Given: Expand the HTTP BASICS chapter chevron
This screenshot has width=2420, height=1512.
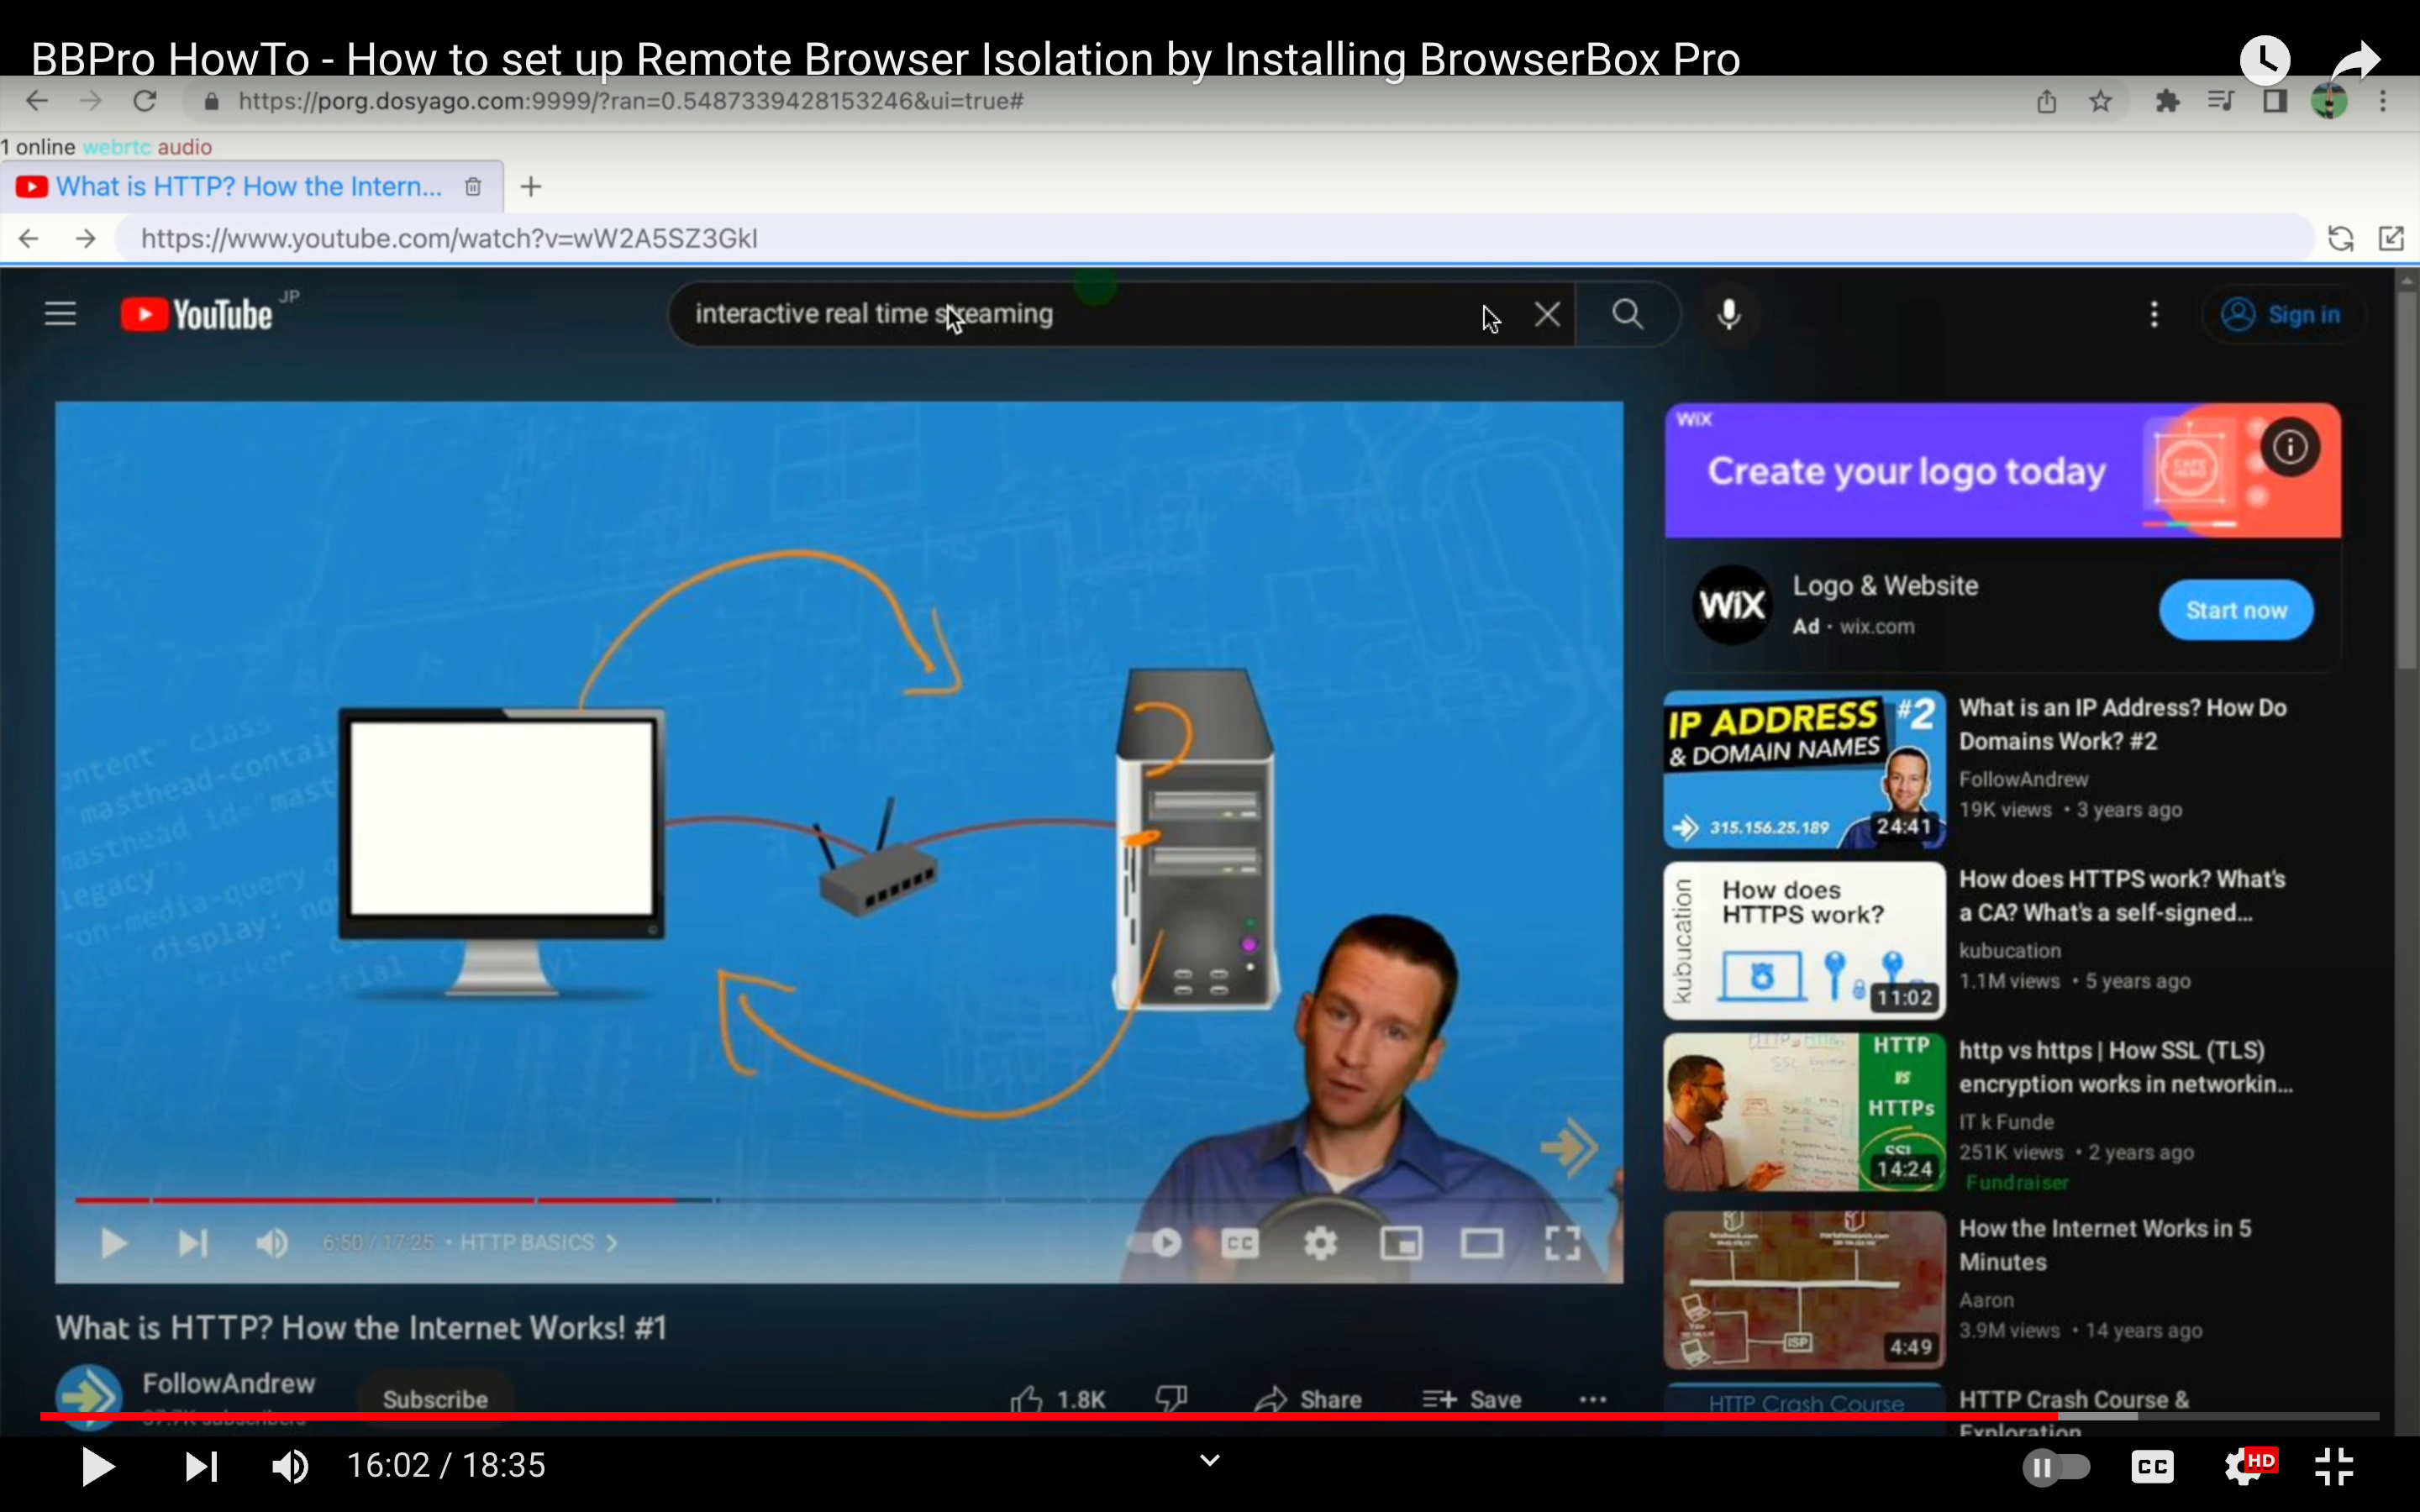Looking at the screenshot, I should [612, 1243].
